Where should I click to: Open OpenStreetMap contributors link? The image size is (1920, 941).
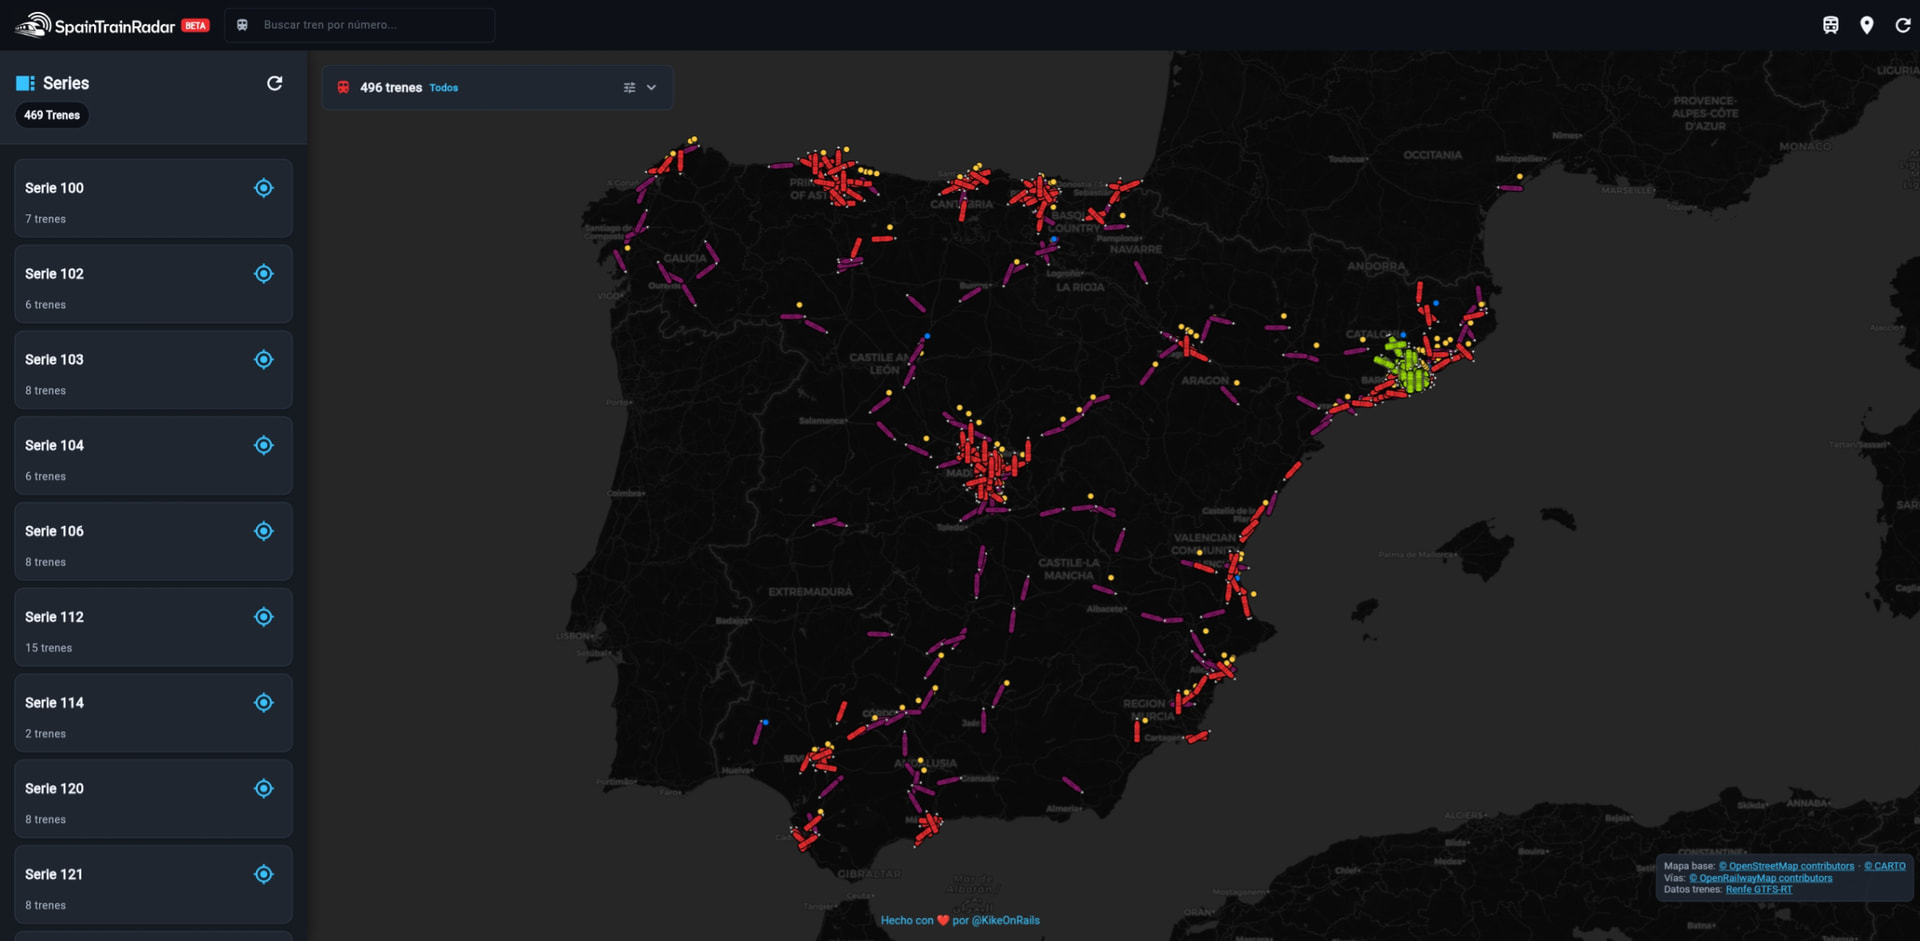(1786, 866)
